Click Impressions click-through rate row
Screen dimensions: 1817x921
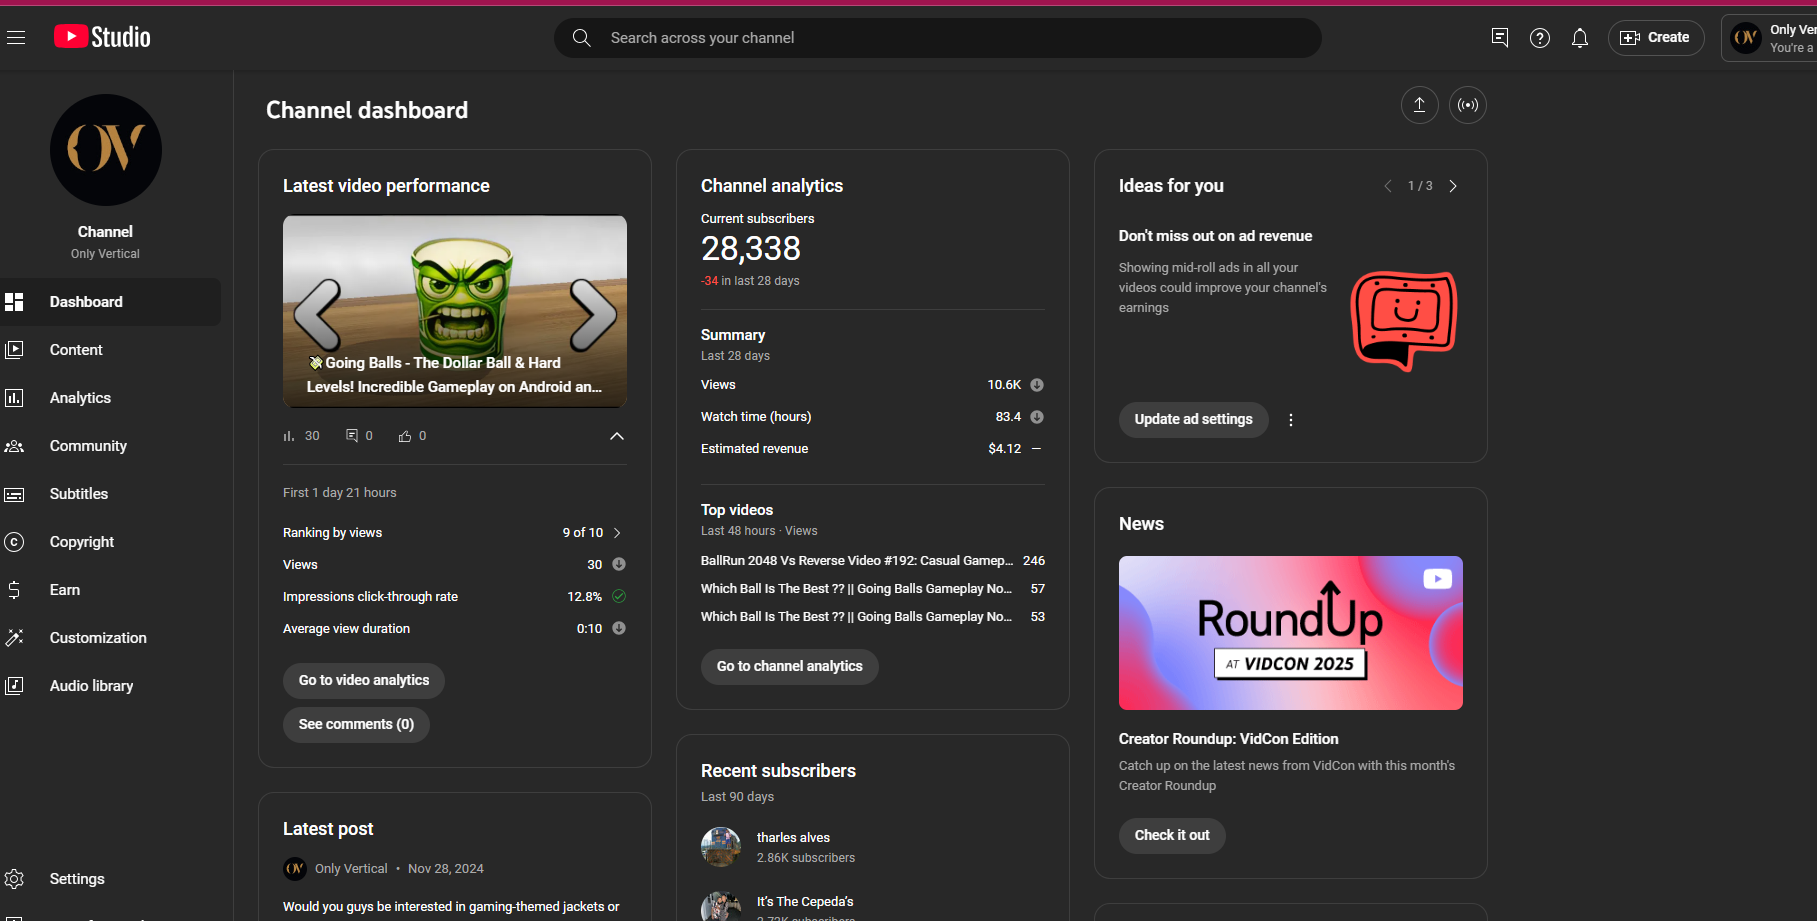point(455,597)
